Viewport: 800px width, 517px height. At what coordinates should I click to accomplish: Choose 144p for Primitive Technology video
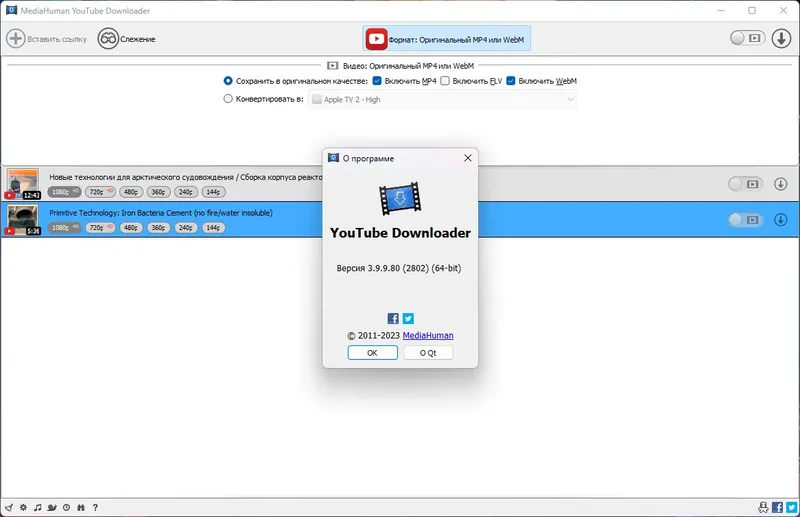click(x=213, y=228)
